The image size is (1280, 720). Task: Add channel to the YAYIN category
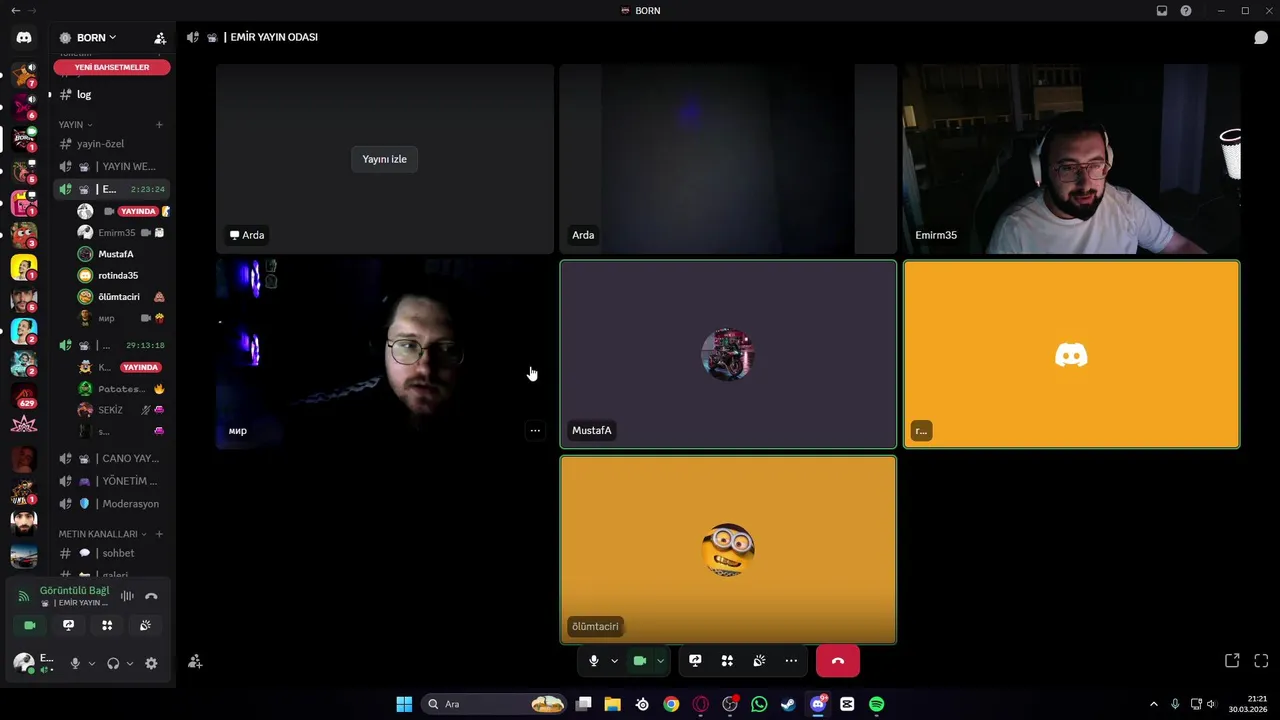(x=159, y=125)
